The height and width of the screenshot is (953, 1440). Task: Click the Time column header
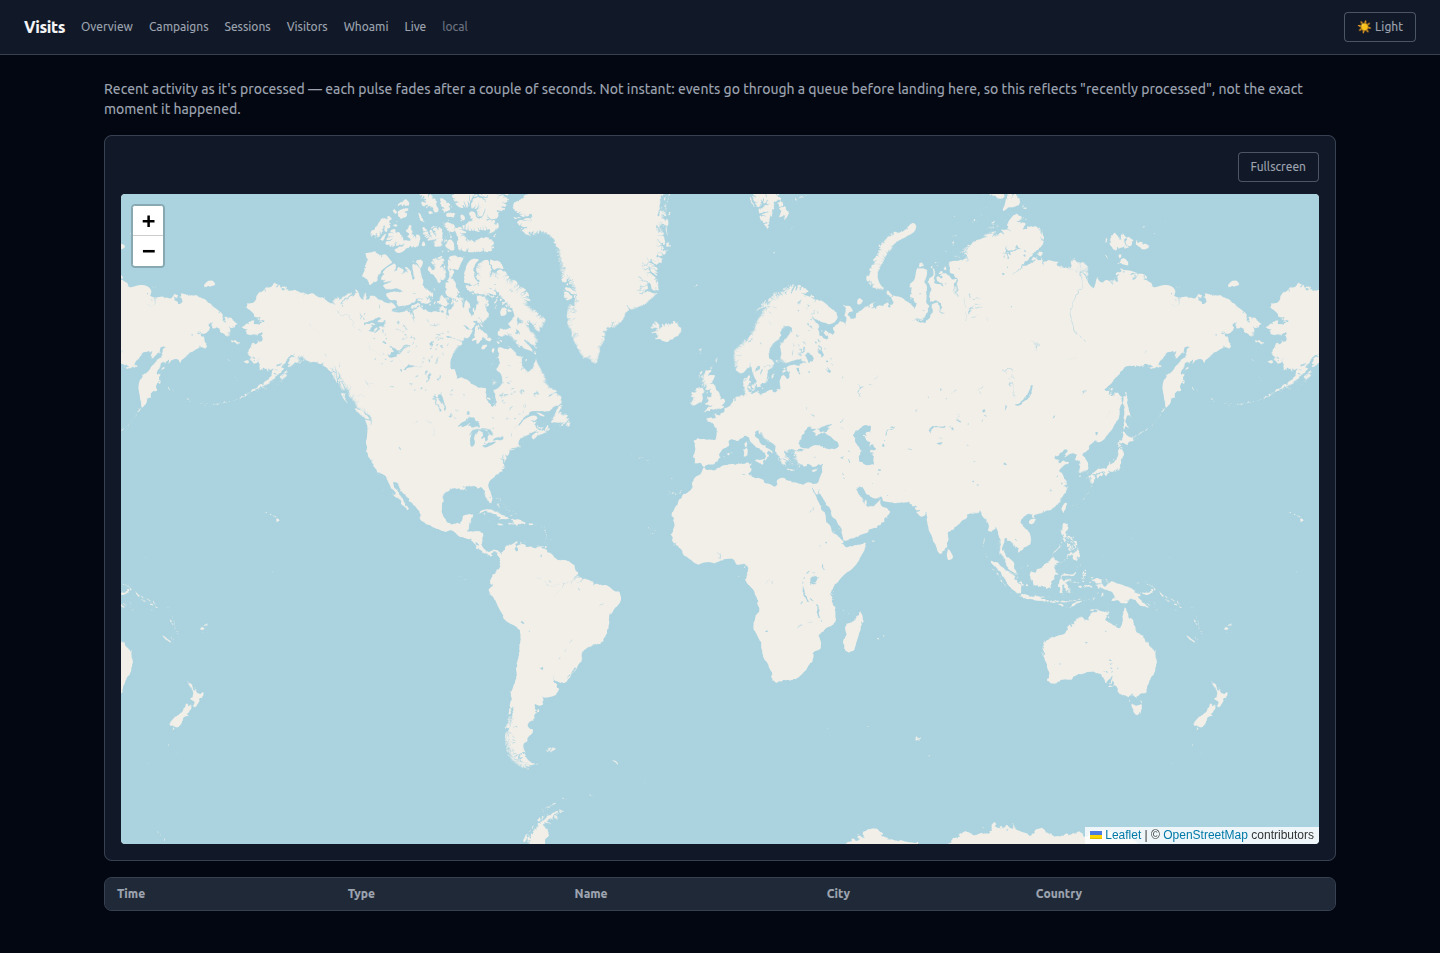click(x=131, y=894)
